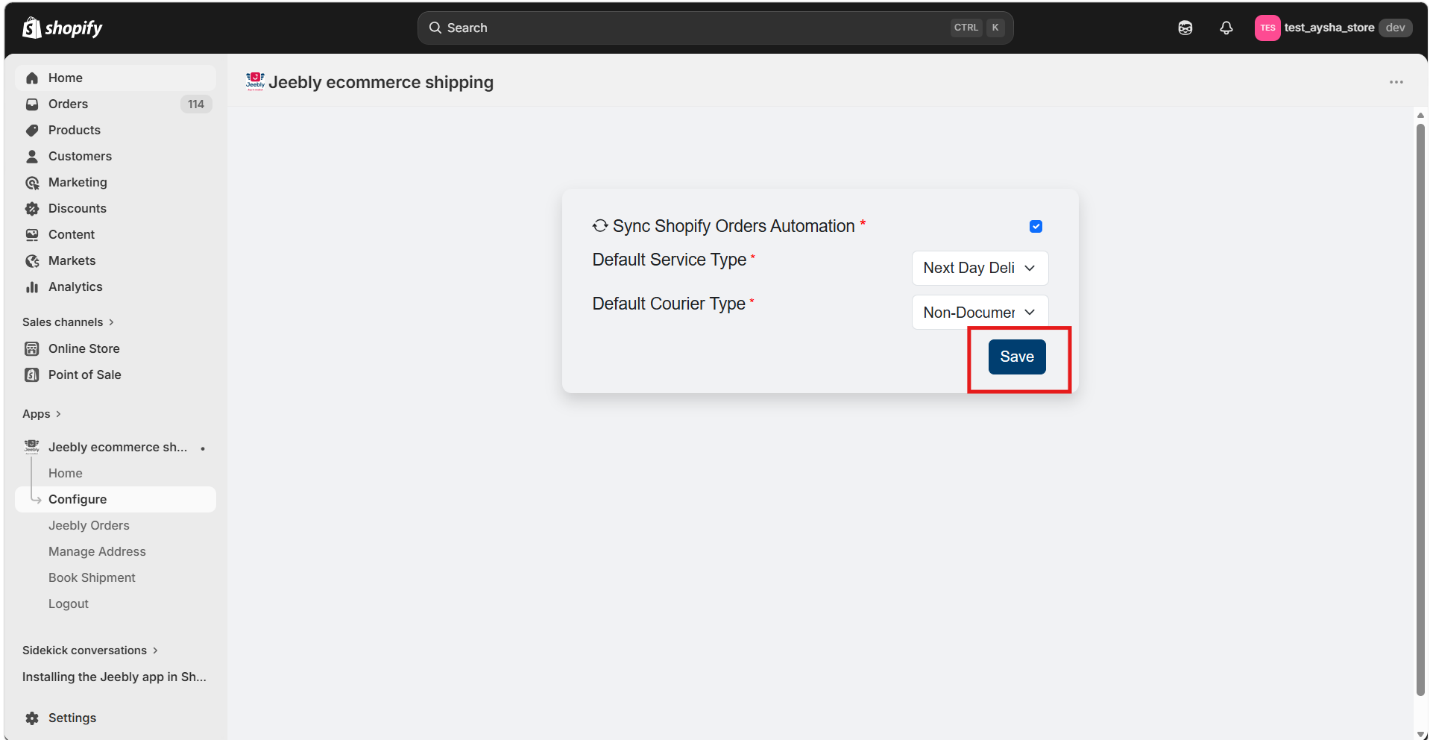The image size is (1430, 740).
Task: Open 'Installing the Jeebly app' conversation
Action: 115,677
